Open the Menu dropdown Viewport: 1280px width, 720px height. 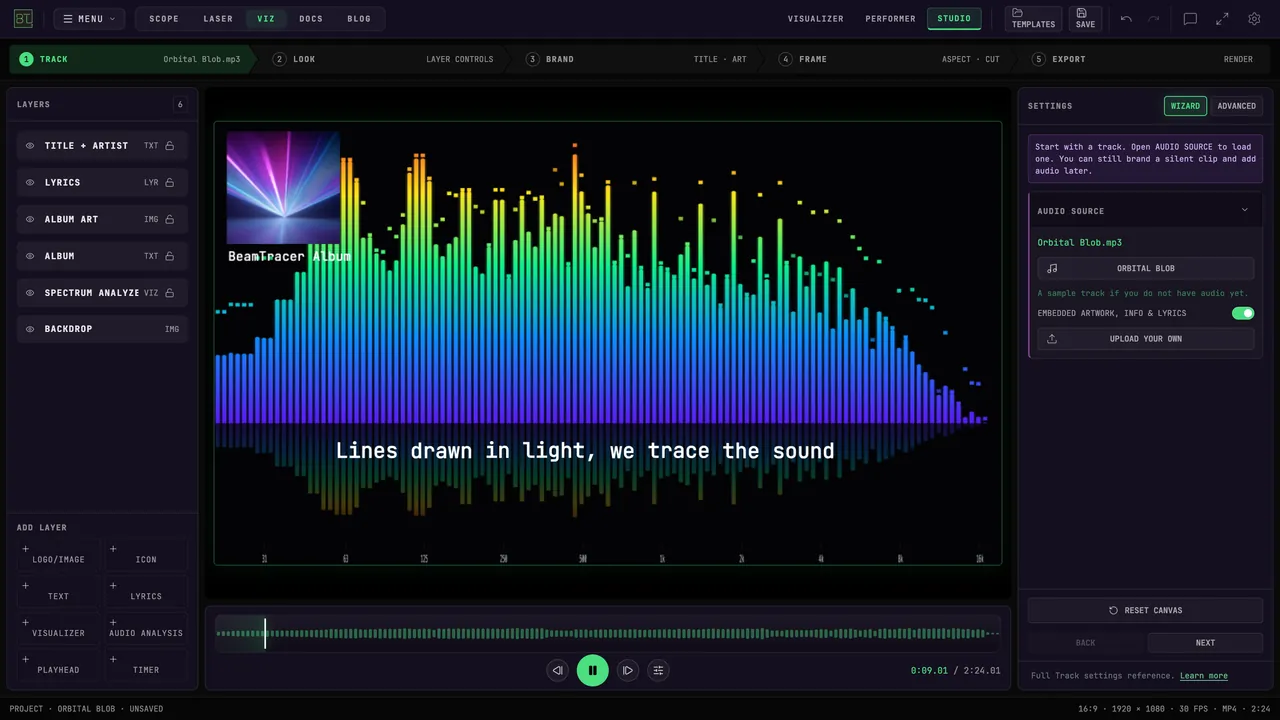coord(90,19)
